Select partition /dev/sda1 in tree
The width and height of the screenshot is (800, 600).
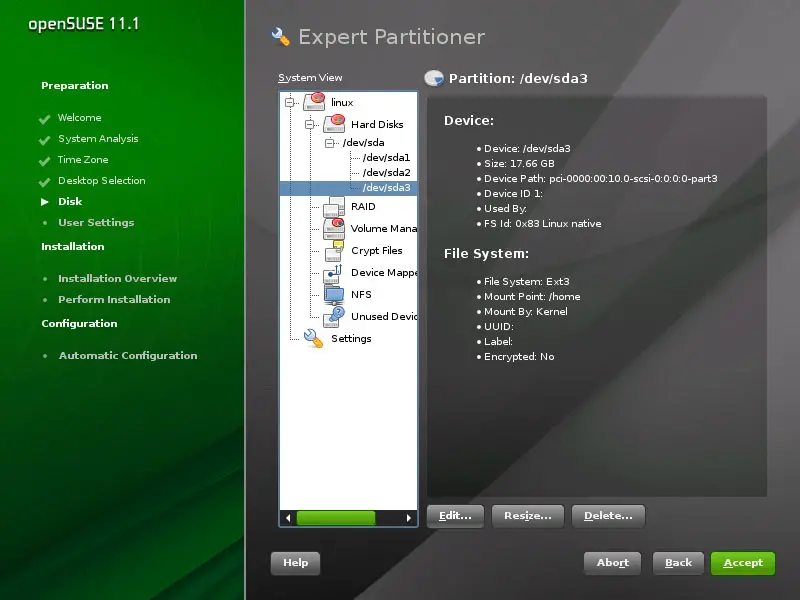[x=386, y=157]
